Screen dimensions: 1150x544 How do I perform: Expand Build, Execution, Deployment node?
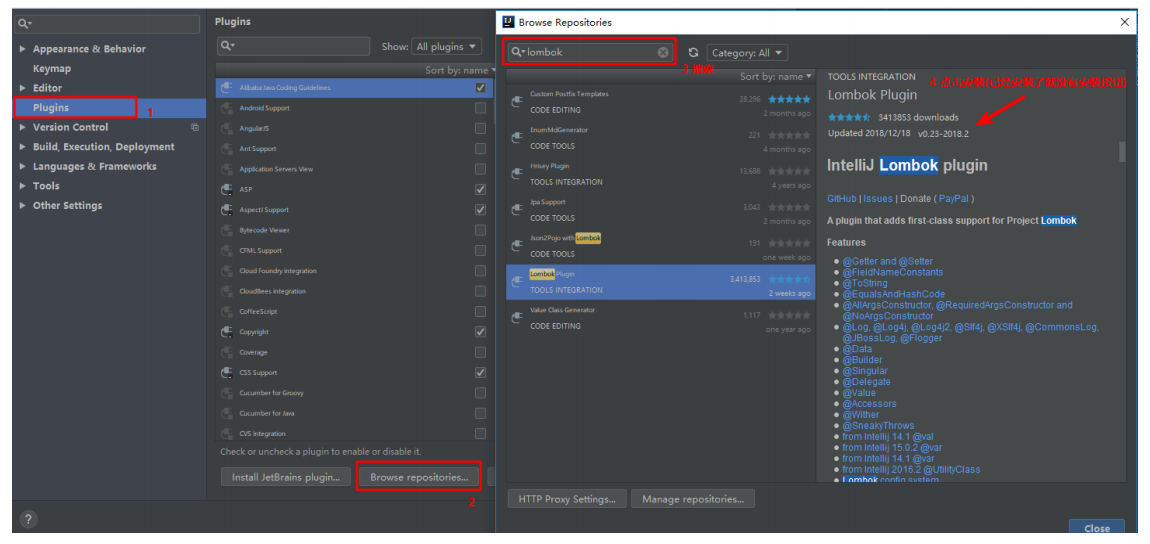[x=23, y=147]
